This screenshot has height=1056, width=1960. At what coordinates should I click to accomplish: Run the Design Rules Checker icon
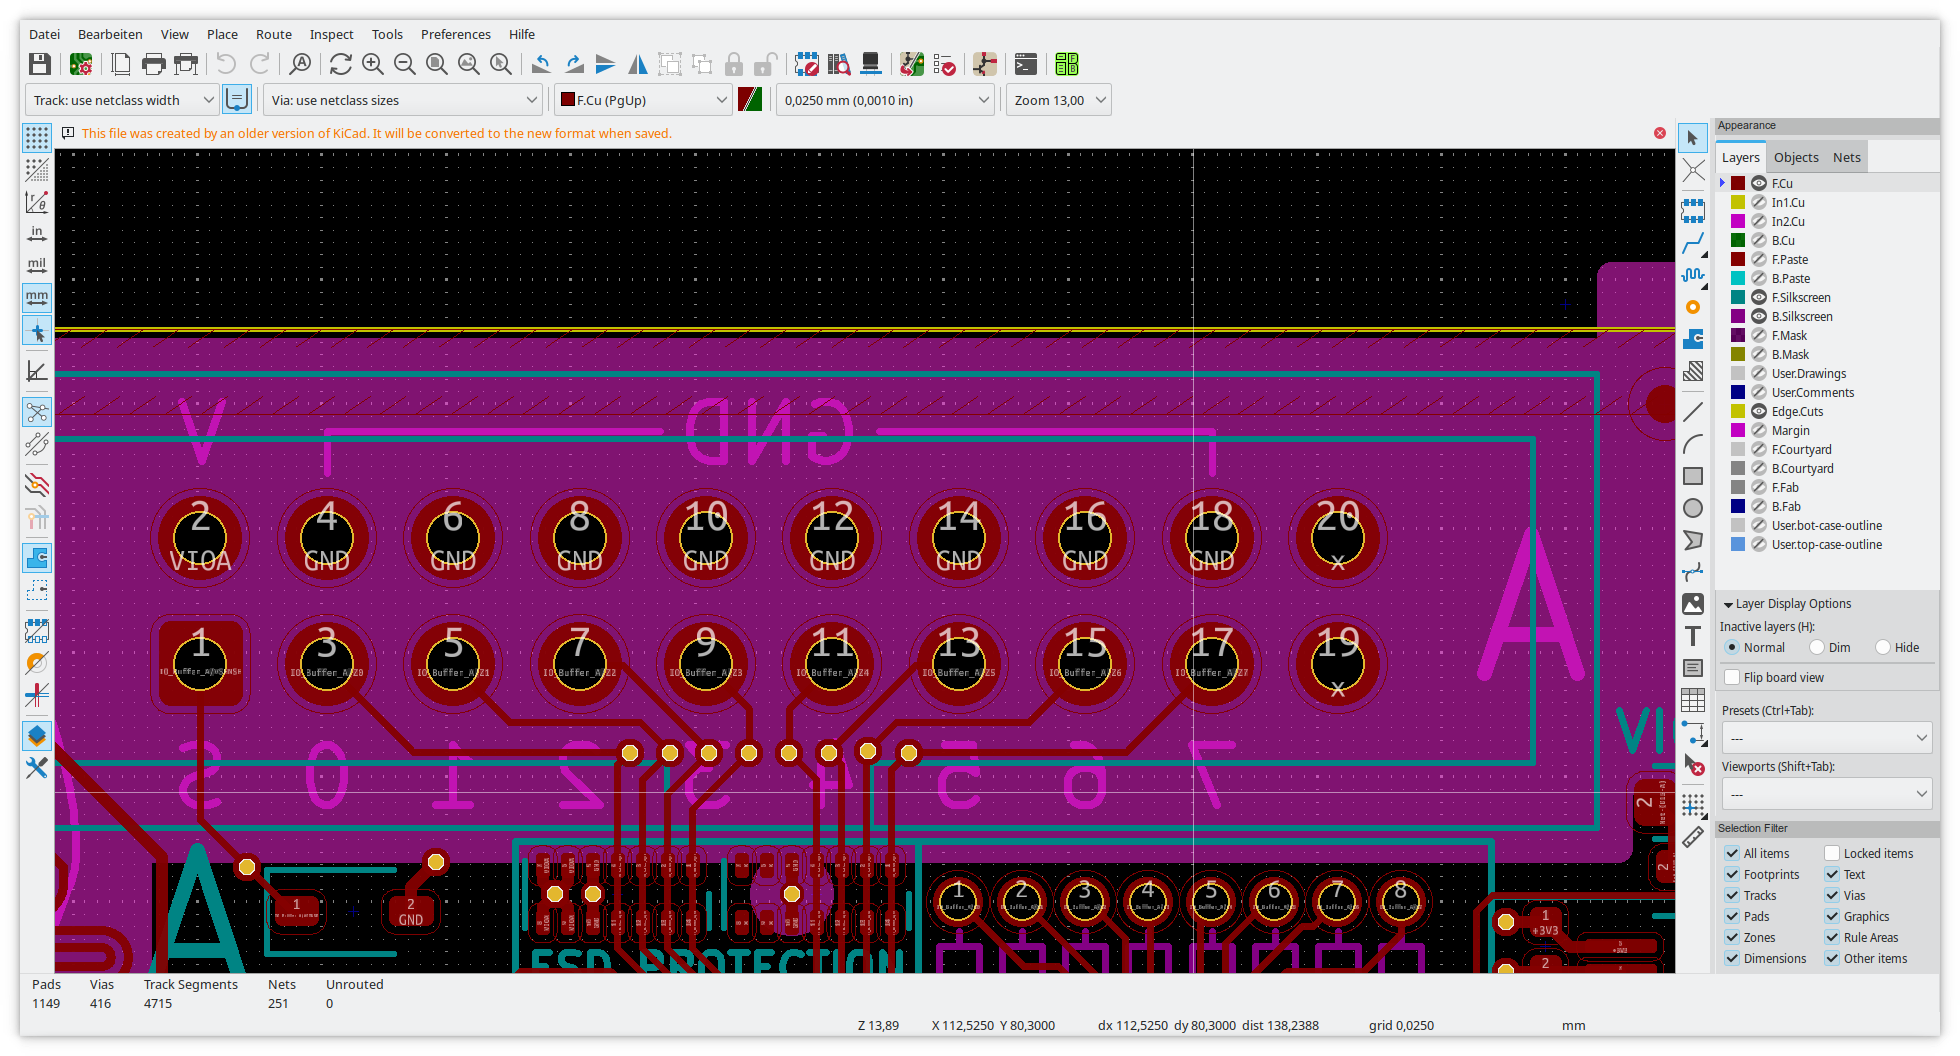(x=944, y=65)
